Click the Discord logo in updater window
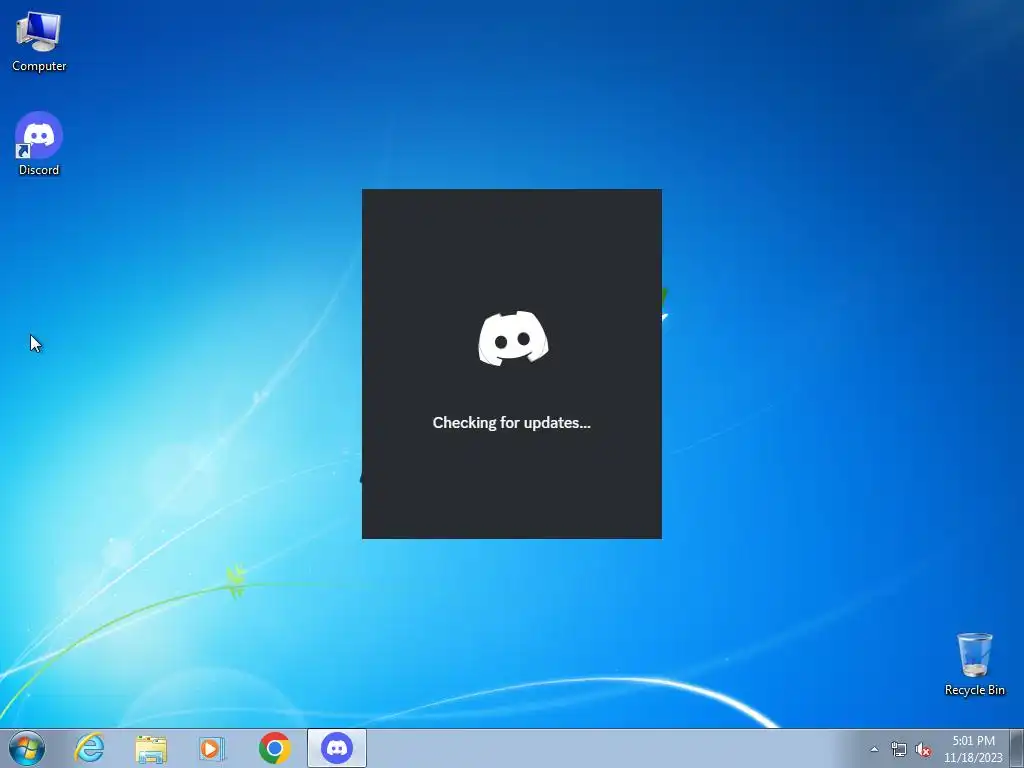Screen dimensions: 1024x768 coord(513,338)
